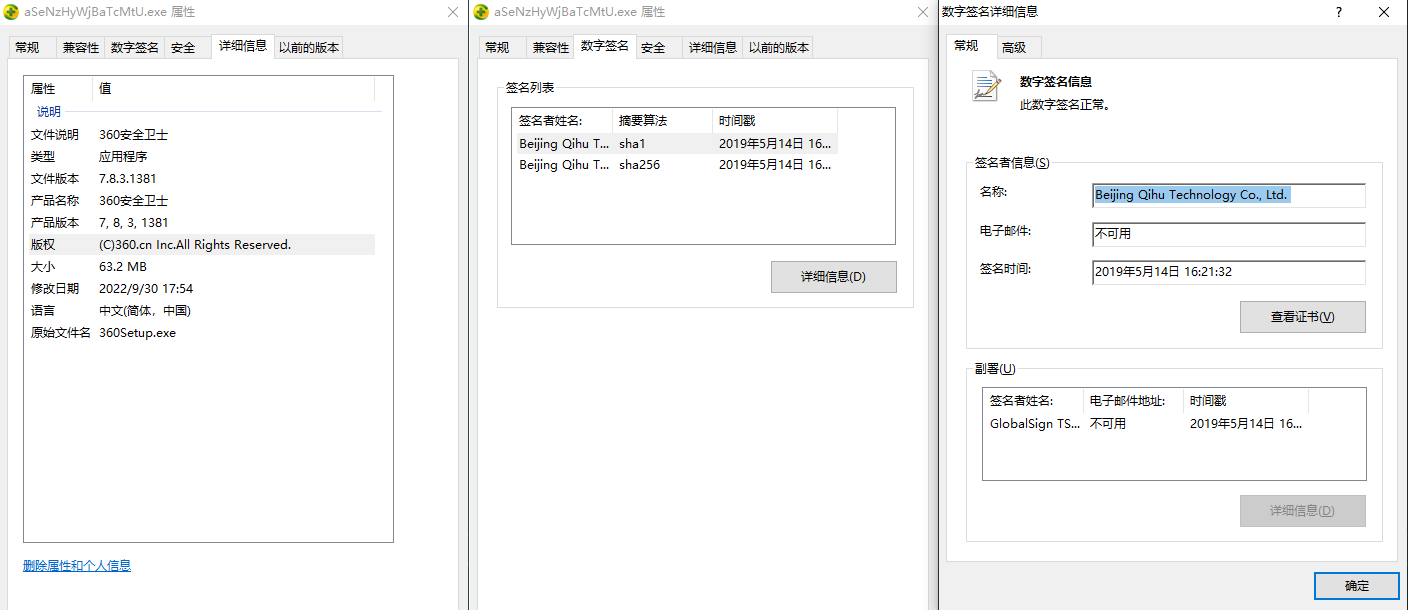1408x610 pixels.
Task: Click the 摘要算法 column header
Action: (643, 121)
